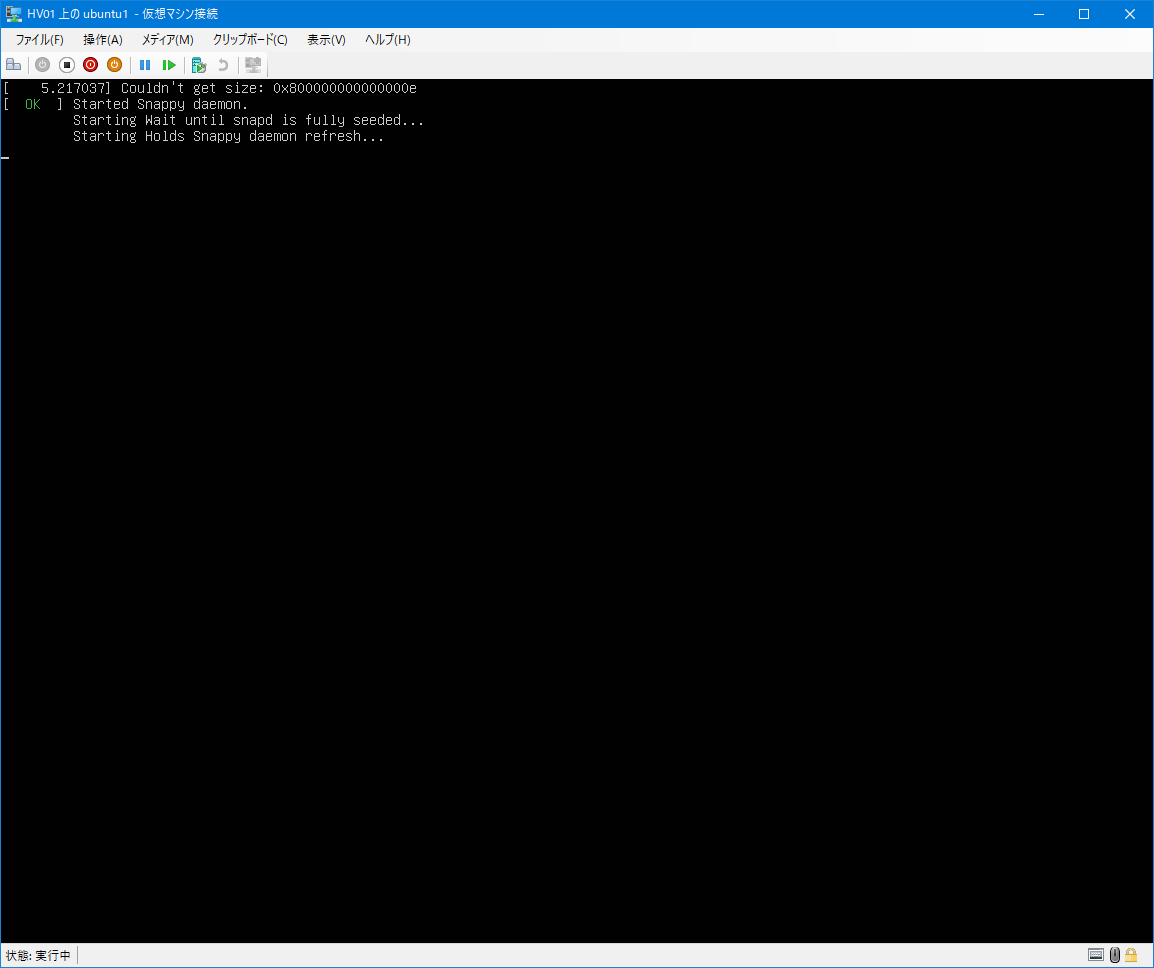1154x968 pixels.
Task: Click the keyboard icon in the status bar
Action: pos(1096,955)
